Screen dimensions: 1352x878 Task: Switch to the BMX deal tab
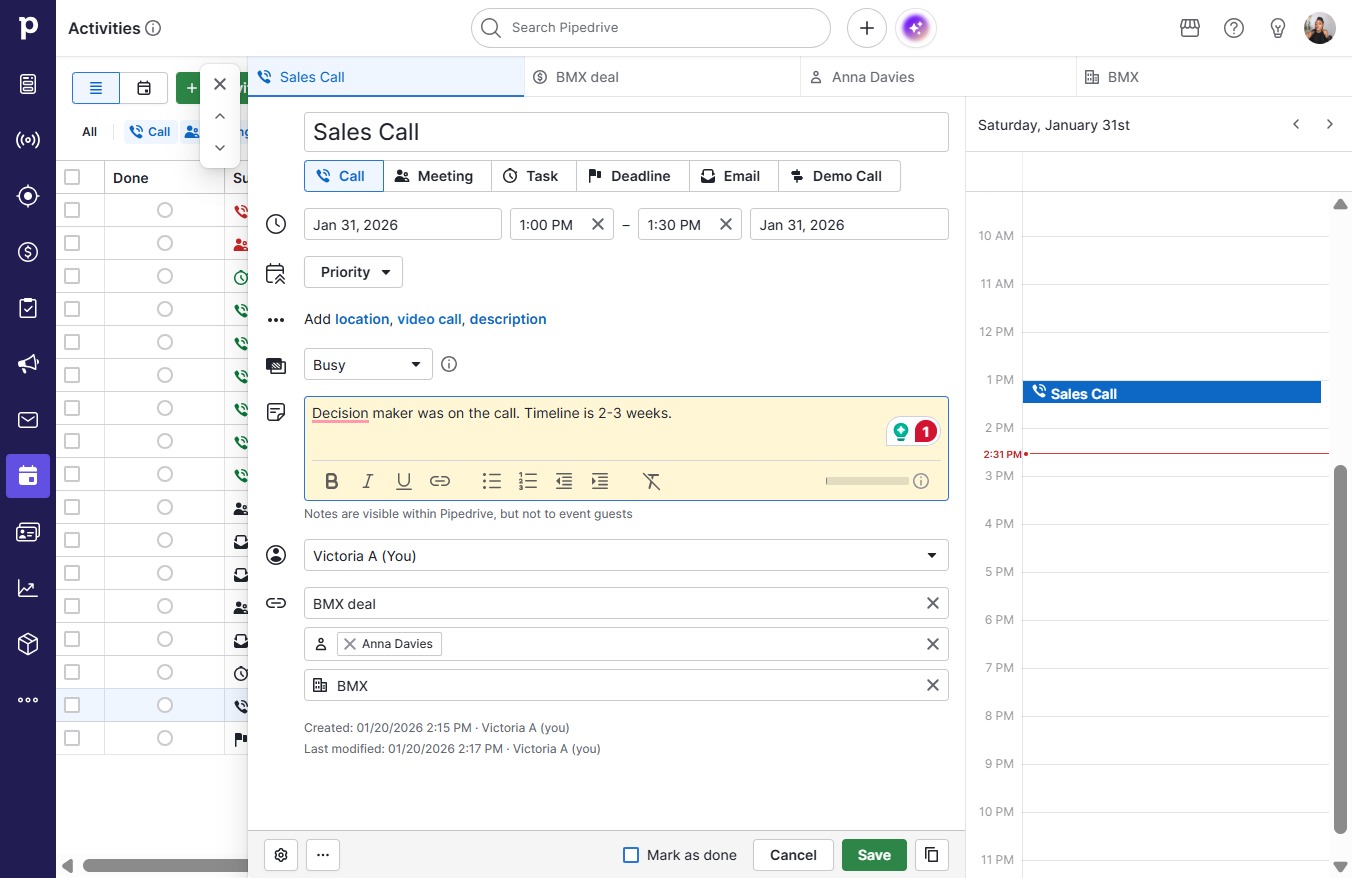[662, 77]
